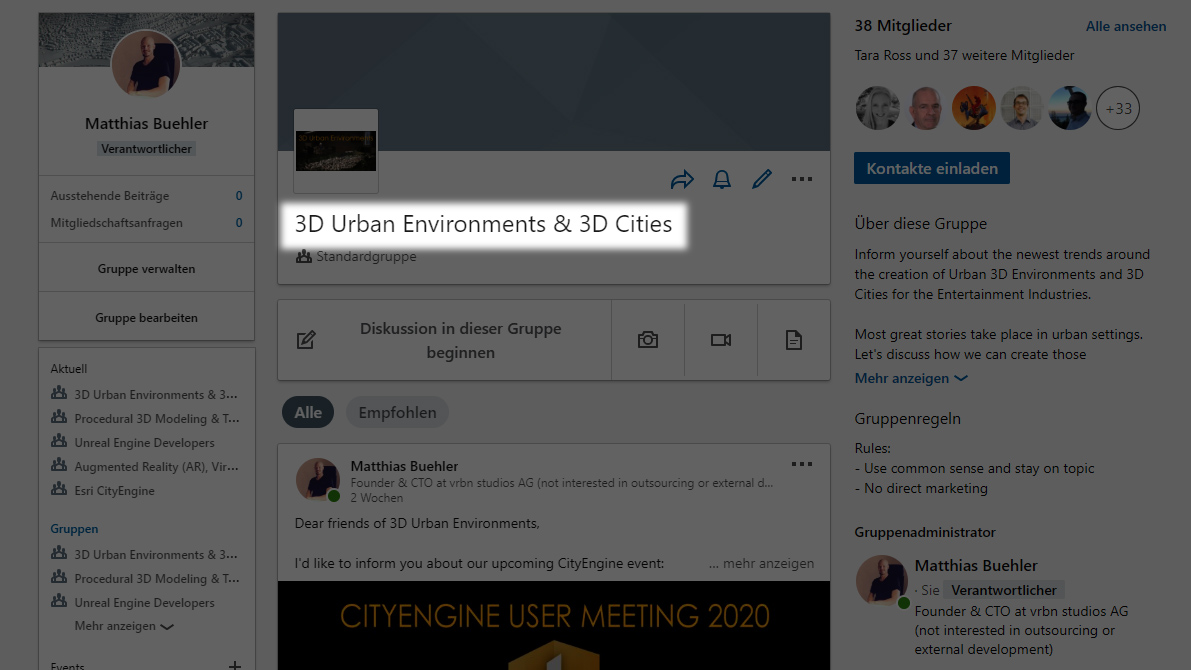Click the 38 Mitglieder heading
The width and height of the screenshot is (1191, 670).
coord(903,26)
